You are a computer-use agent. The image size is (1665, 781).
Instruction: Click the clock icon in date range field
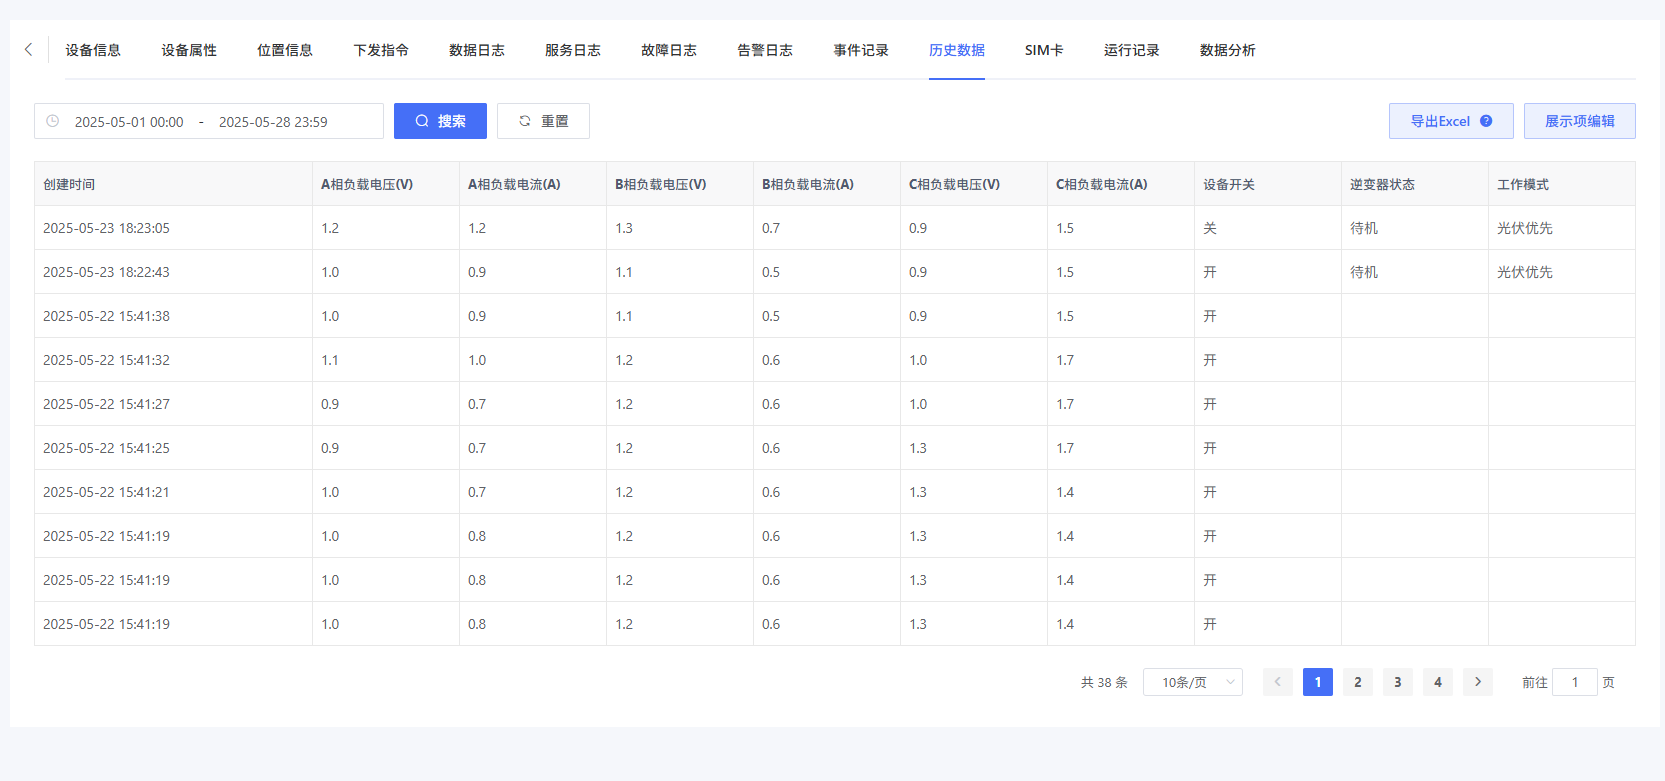pos(53,121)
